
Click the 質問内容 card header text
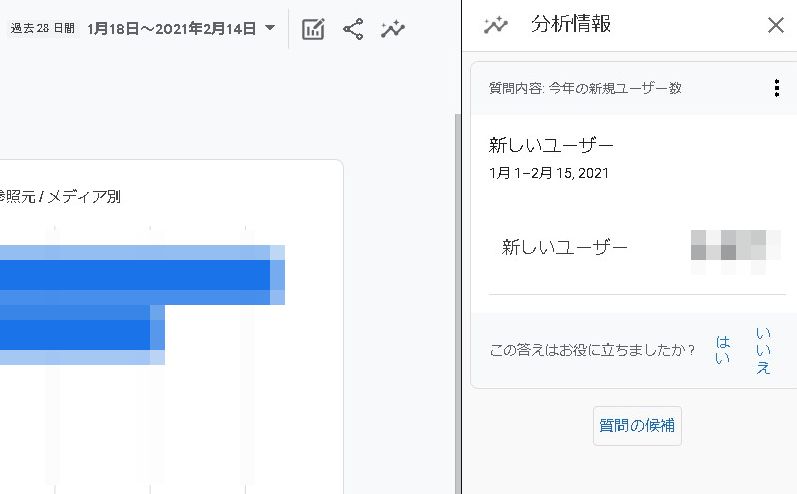[x=585, y=88]
